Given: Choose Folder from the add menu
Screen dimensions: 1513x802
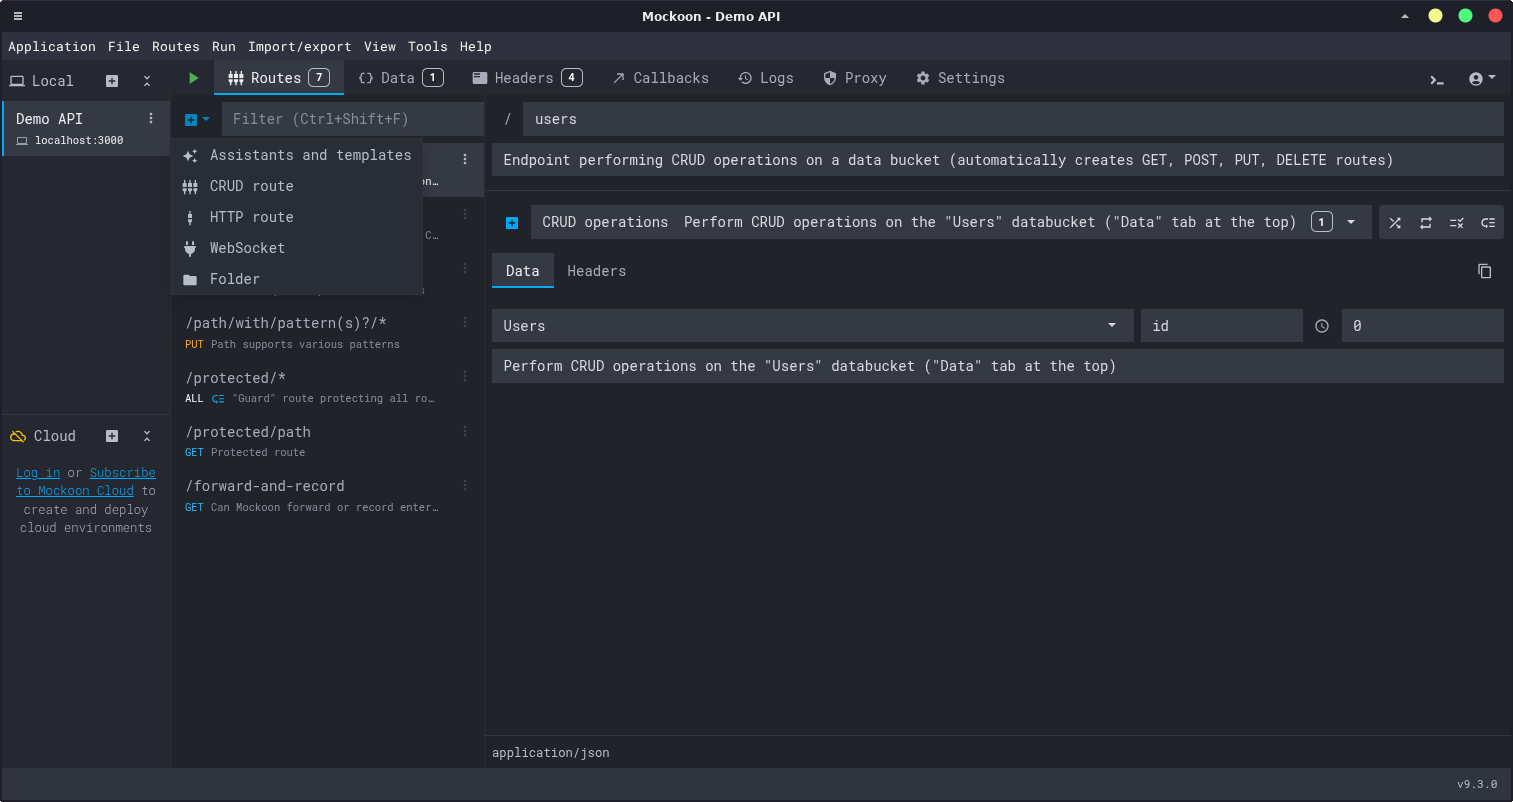Looking at the screenshot, I should pyautogui.click(x=297, y=279).
